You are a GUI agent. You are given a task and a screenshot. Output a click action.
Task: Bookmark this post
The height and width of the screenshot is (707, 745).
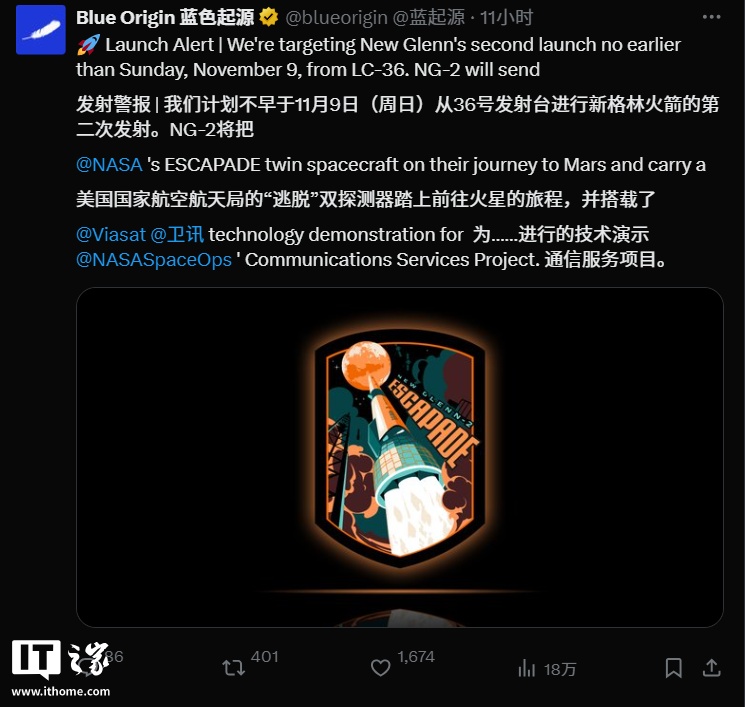(x=674, y=668)
